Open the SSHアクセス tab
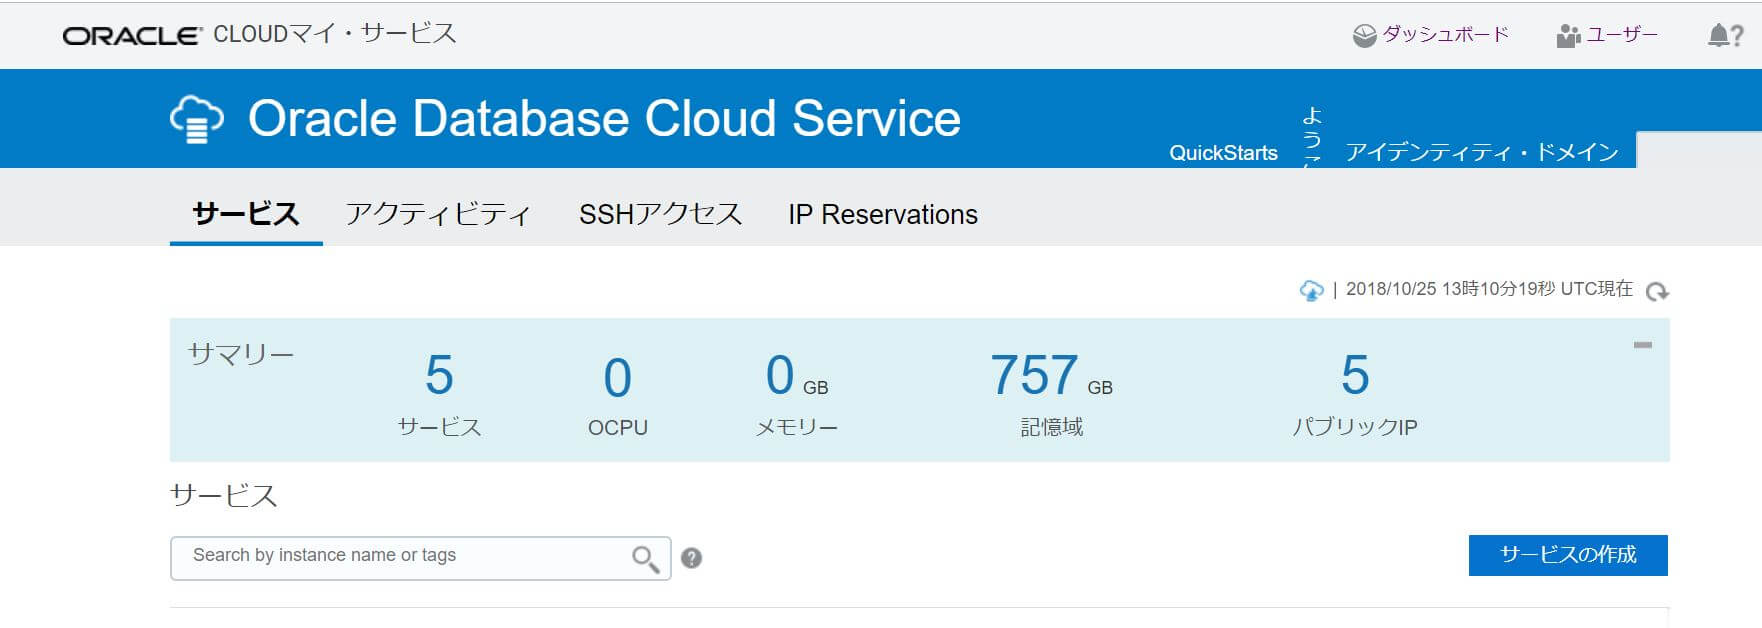1762x628 pixels. 660,214
